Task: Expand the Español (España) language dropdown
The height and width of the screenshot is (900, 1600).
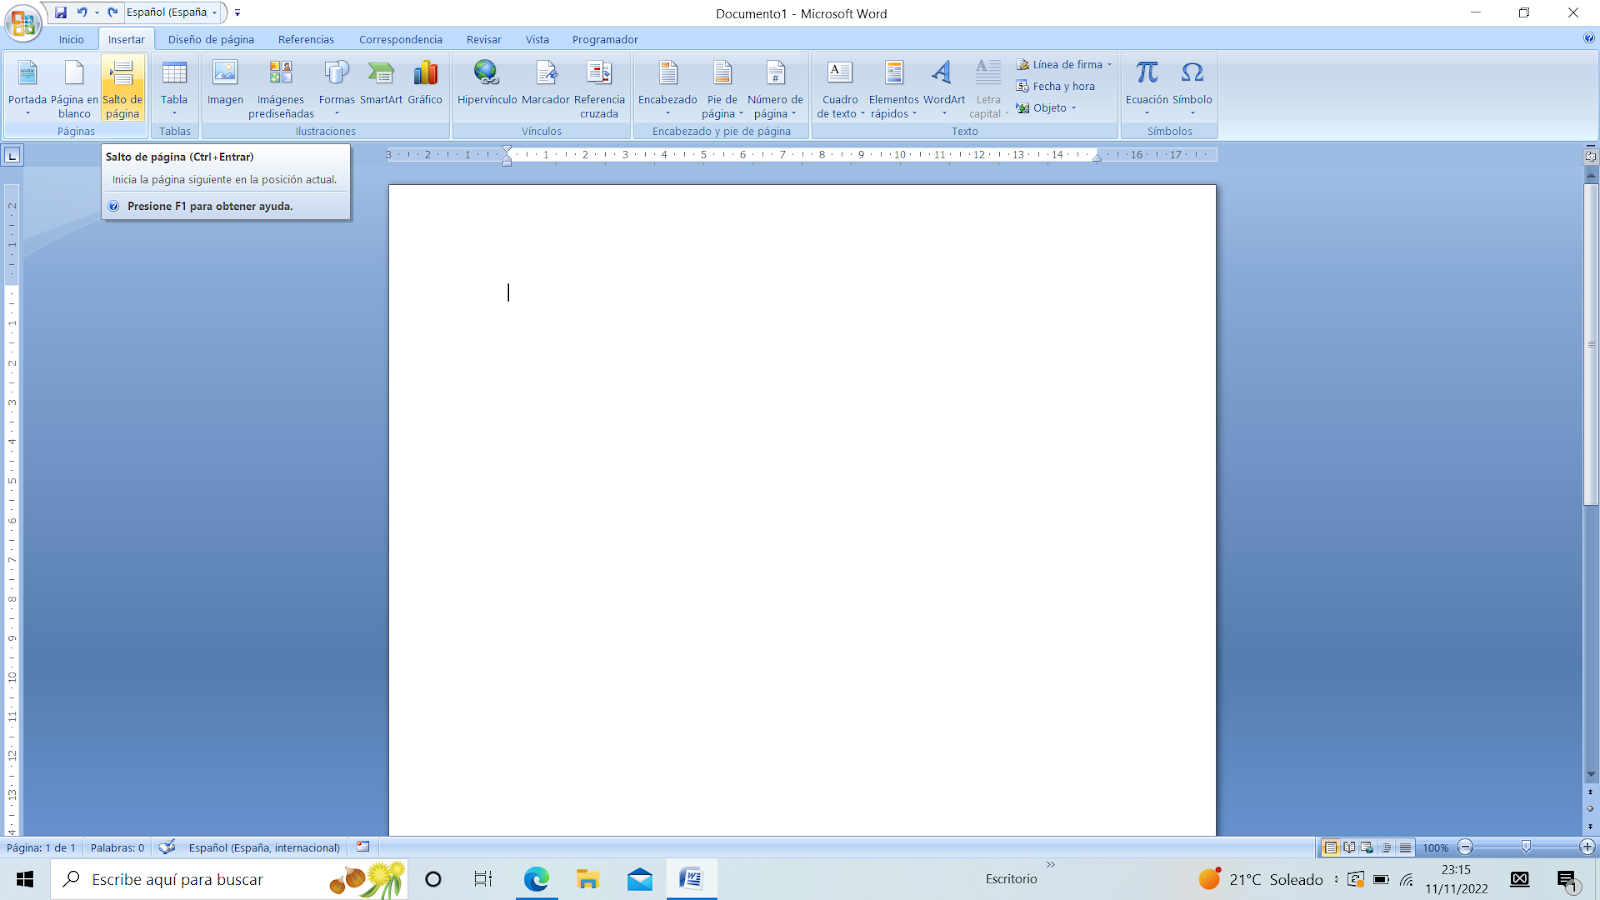Action: 214,13
